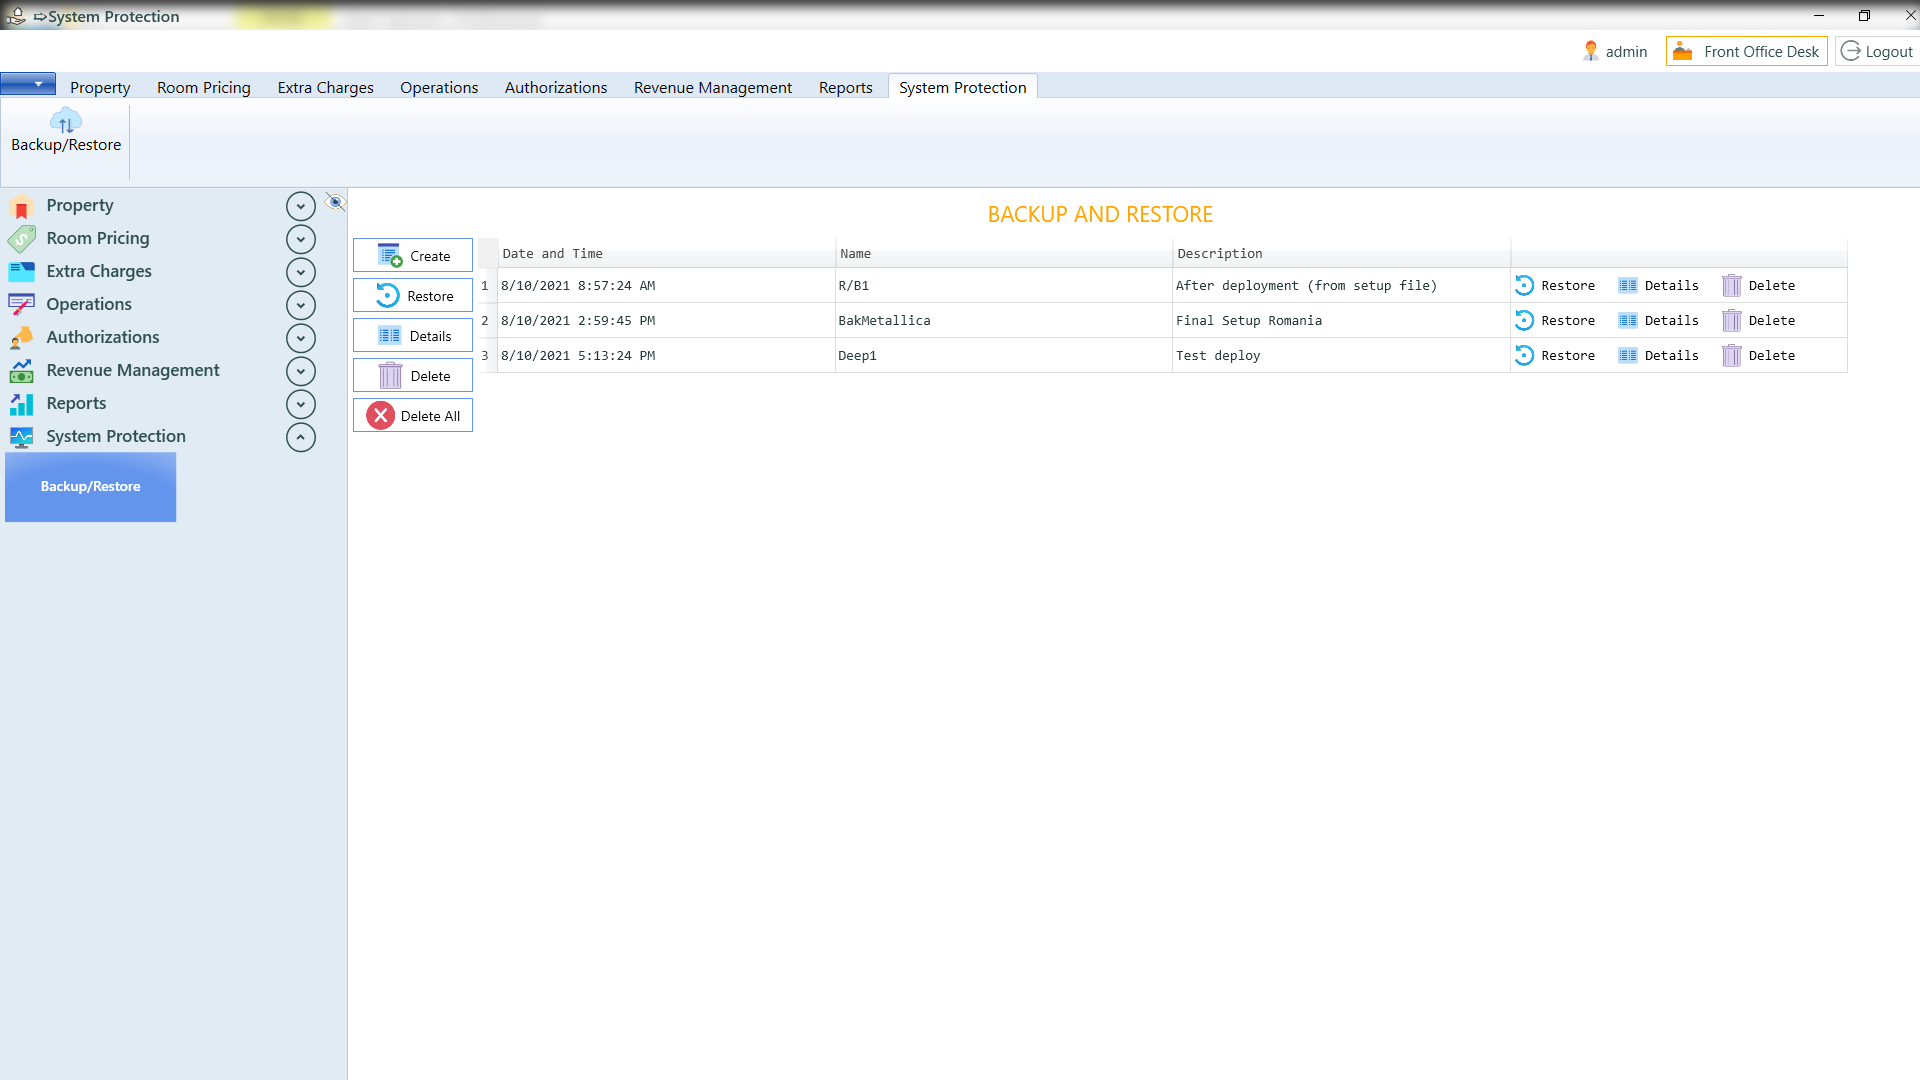Select the 8/10/2021 2:59:45 PM cell
Screen dimensions: 1920x1080
pyautogui.click(x=666, y=320)
